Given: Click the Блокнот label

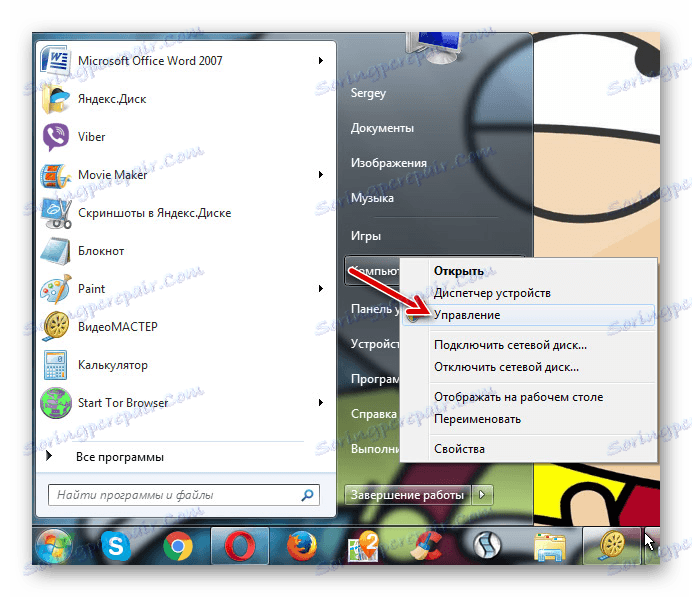Looking at the screenshot, I should (x=101, y=251).
